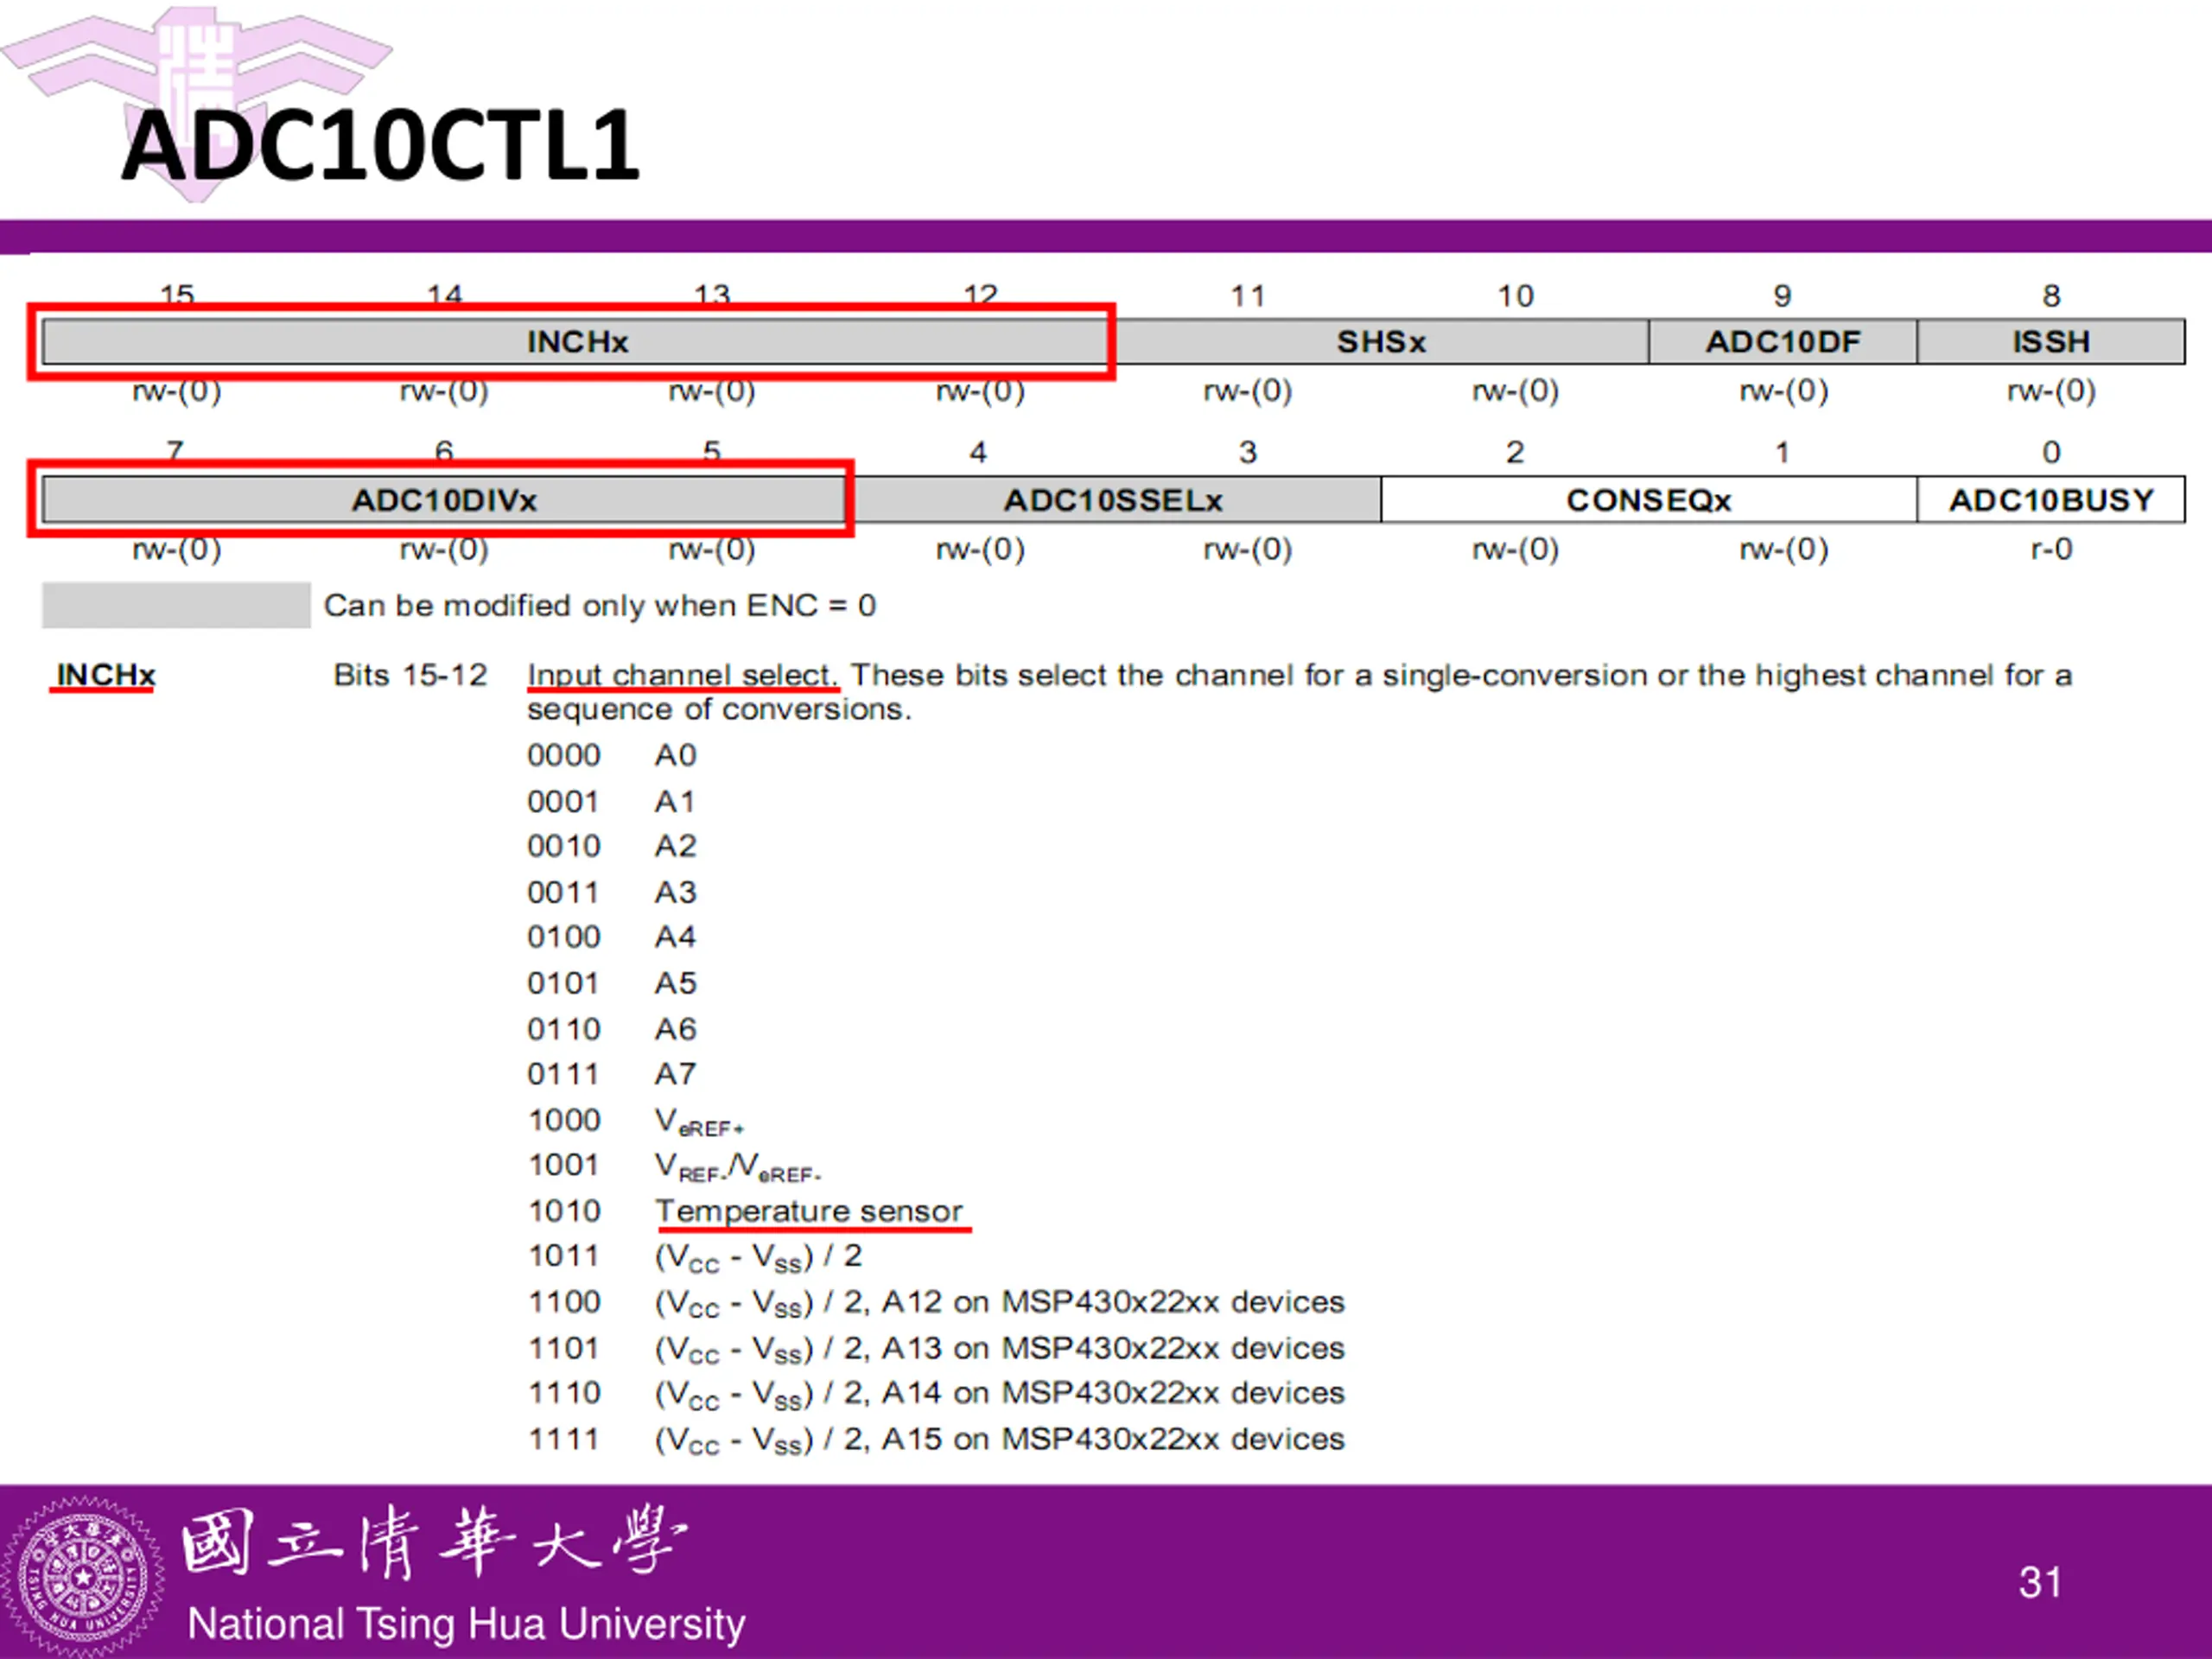
Task: Click the row mentioning A13 on MSP430x22xx
Action: [x=936, y=1349]
